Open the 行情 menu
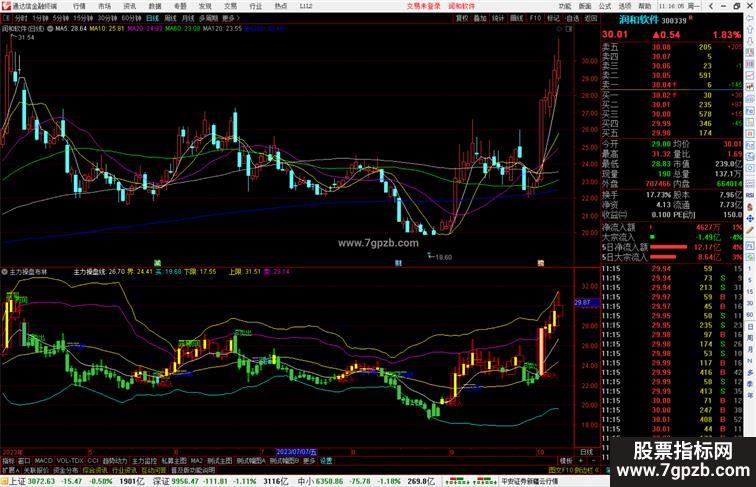 pyautogui.click(x=79, y=6)
